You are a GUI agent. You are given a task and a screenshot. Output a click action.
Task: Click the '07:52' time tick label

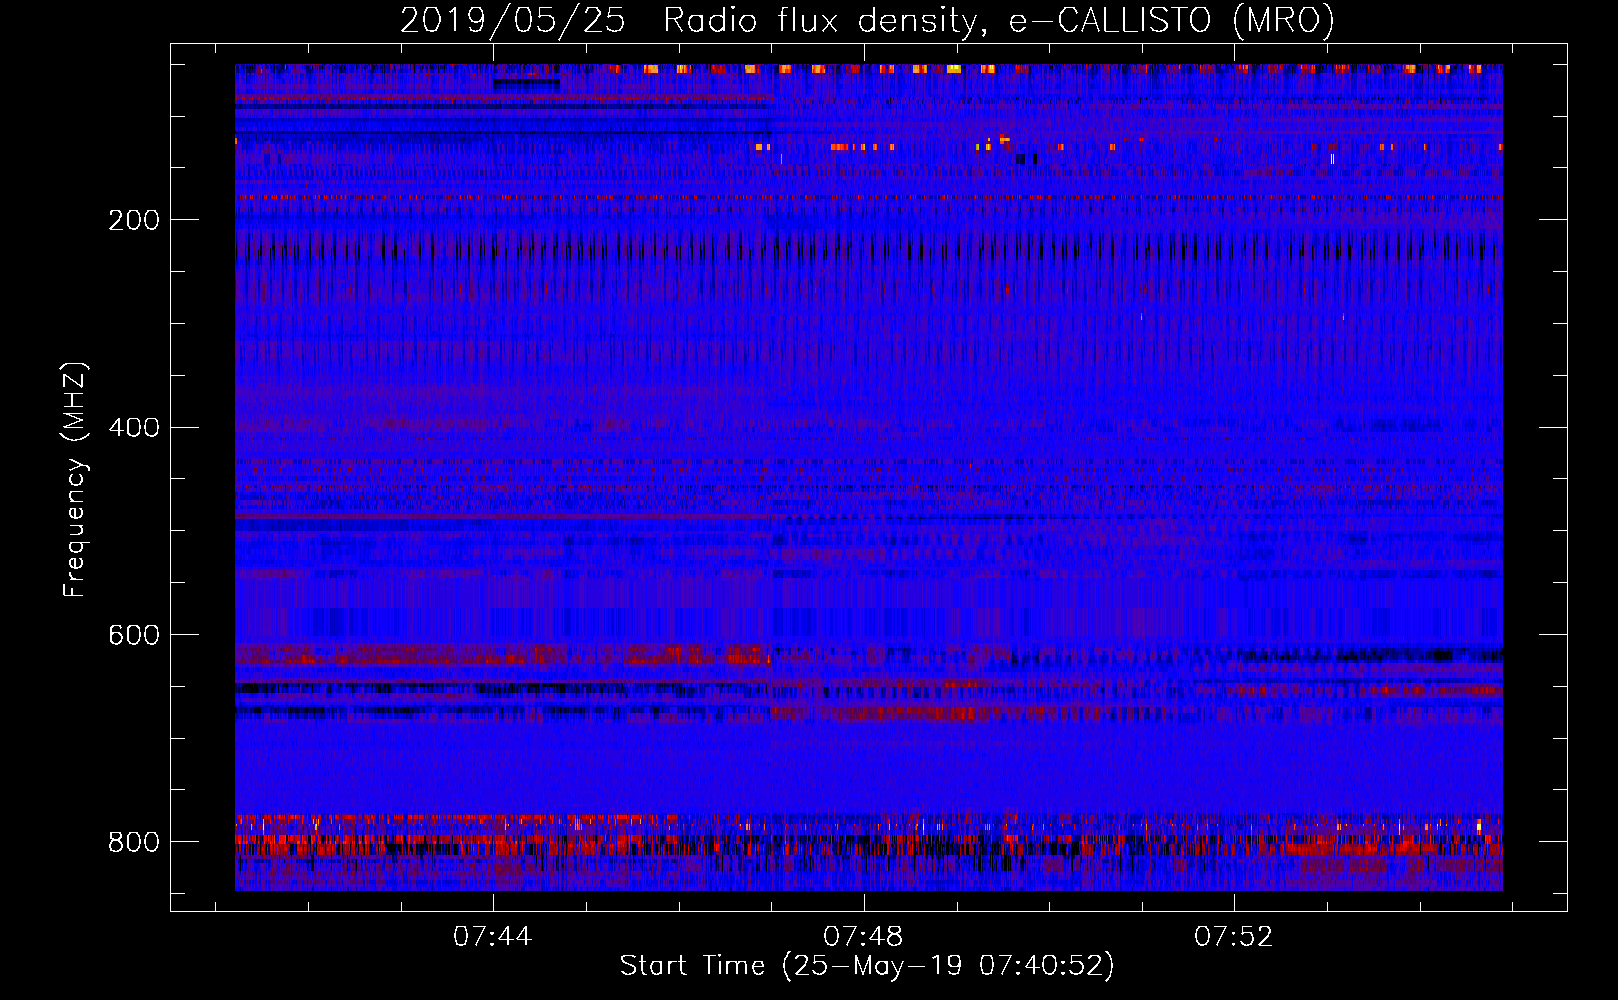click(1234, 936)
